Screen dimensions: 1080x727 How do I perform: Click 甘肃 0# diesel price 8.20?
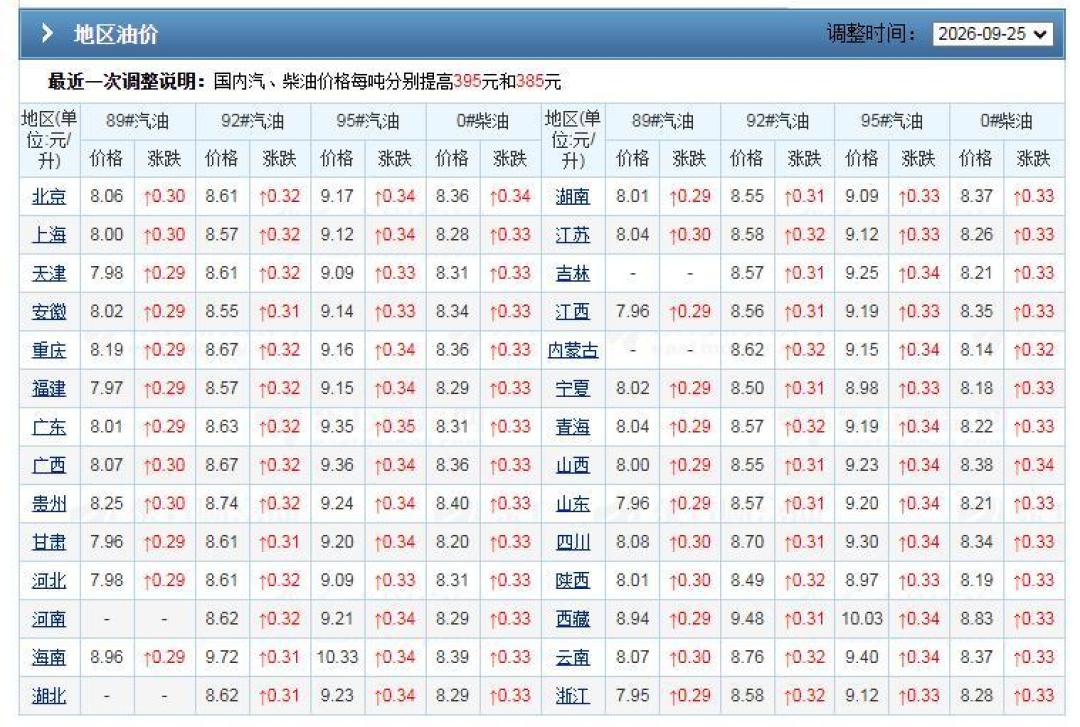pyautogui.click(x=452, y=542)
